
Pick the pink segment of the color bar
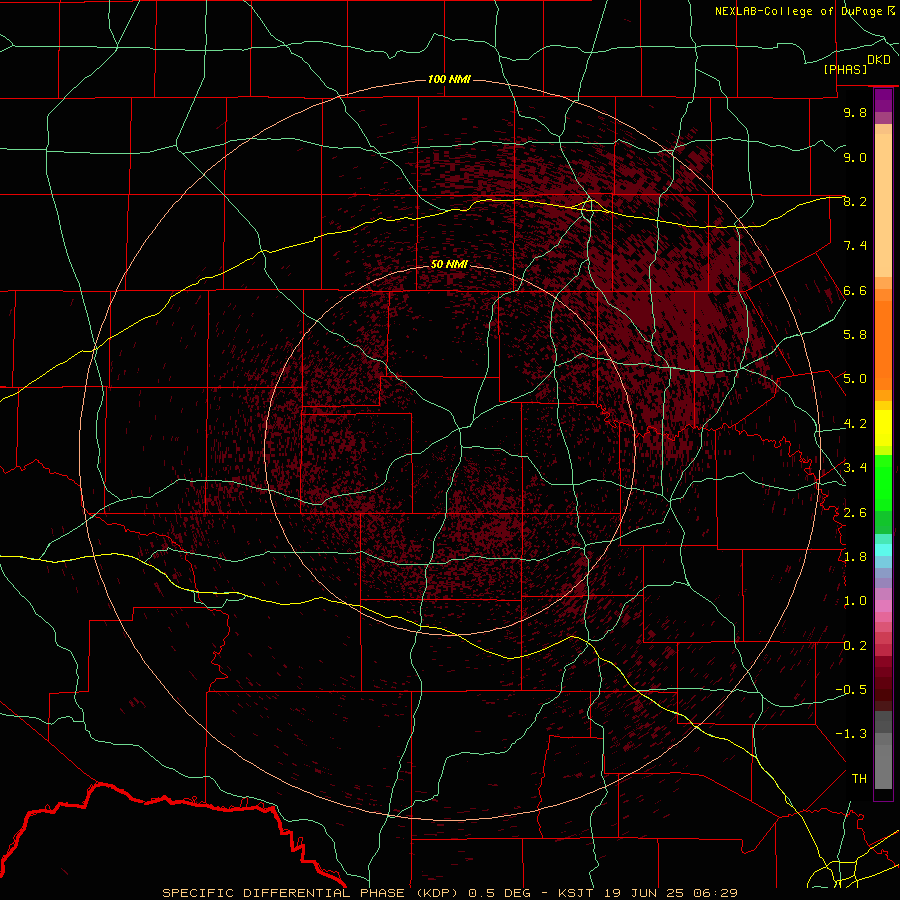(x=883, y=605)
